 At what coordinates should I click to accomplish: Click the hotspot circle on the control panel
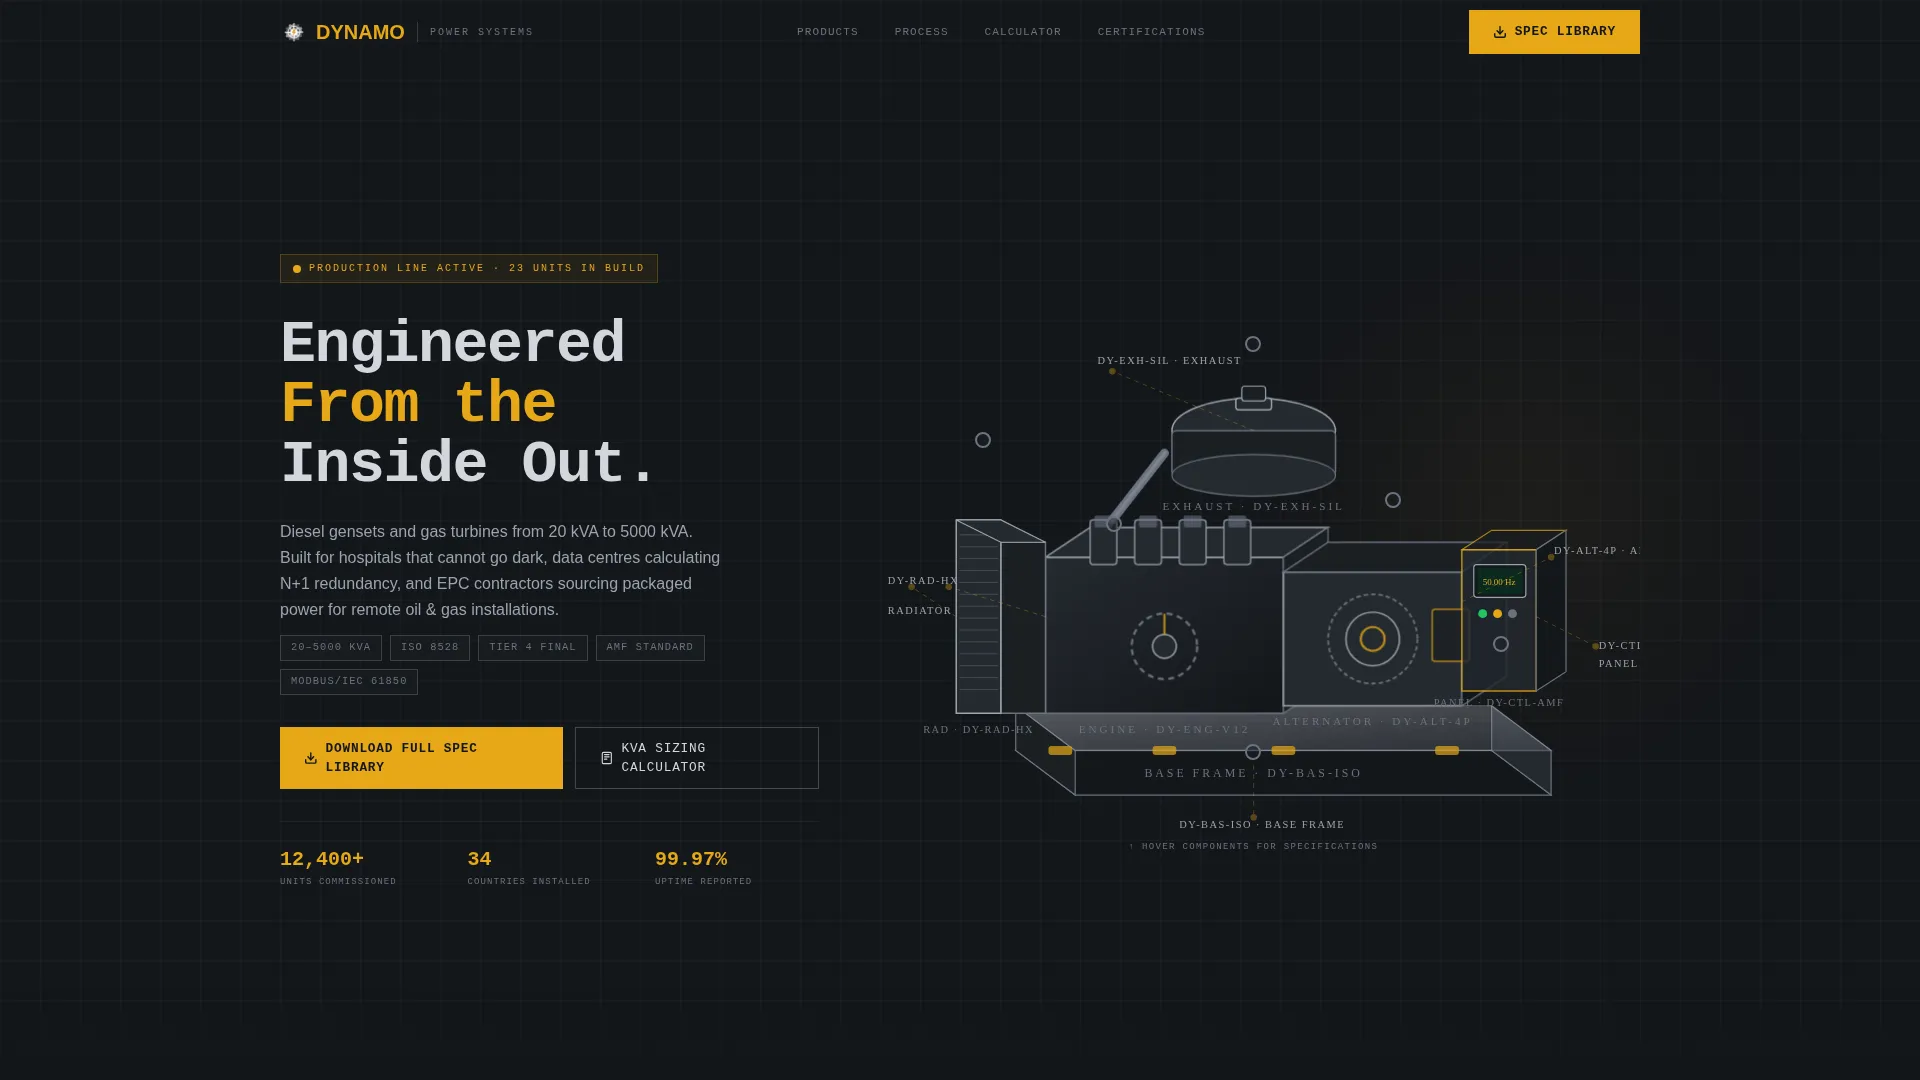(1500, 644)
